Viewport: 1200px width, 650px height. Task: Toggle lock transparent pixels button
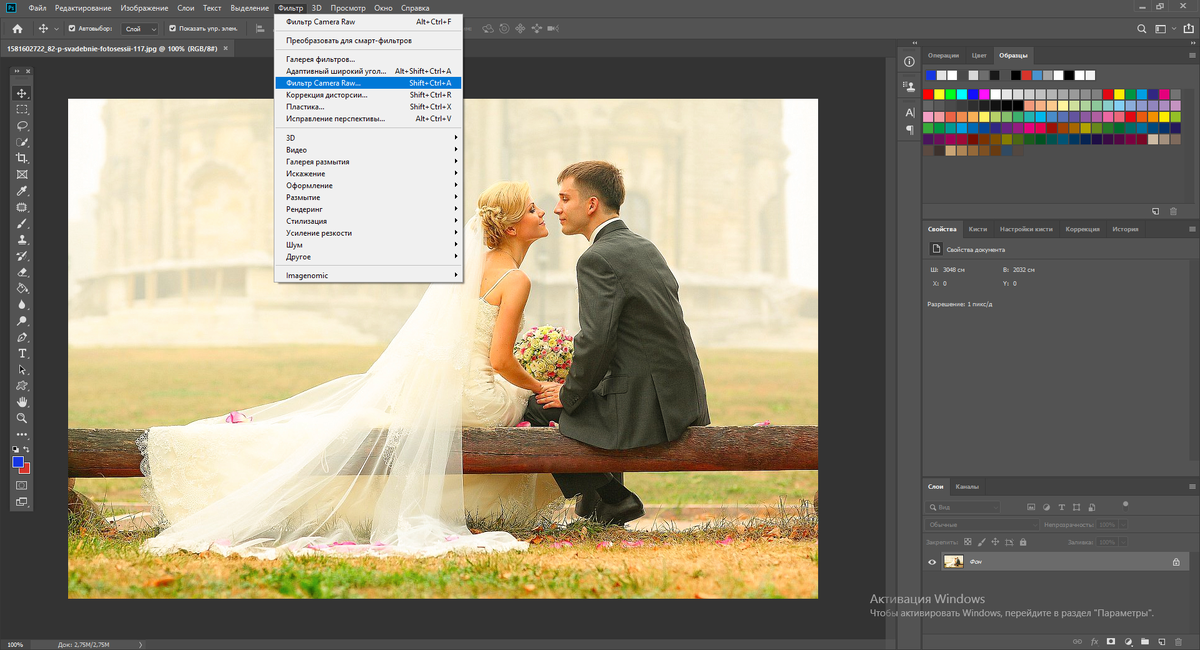click(x=966, y=542)
